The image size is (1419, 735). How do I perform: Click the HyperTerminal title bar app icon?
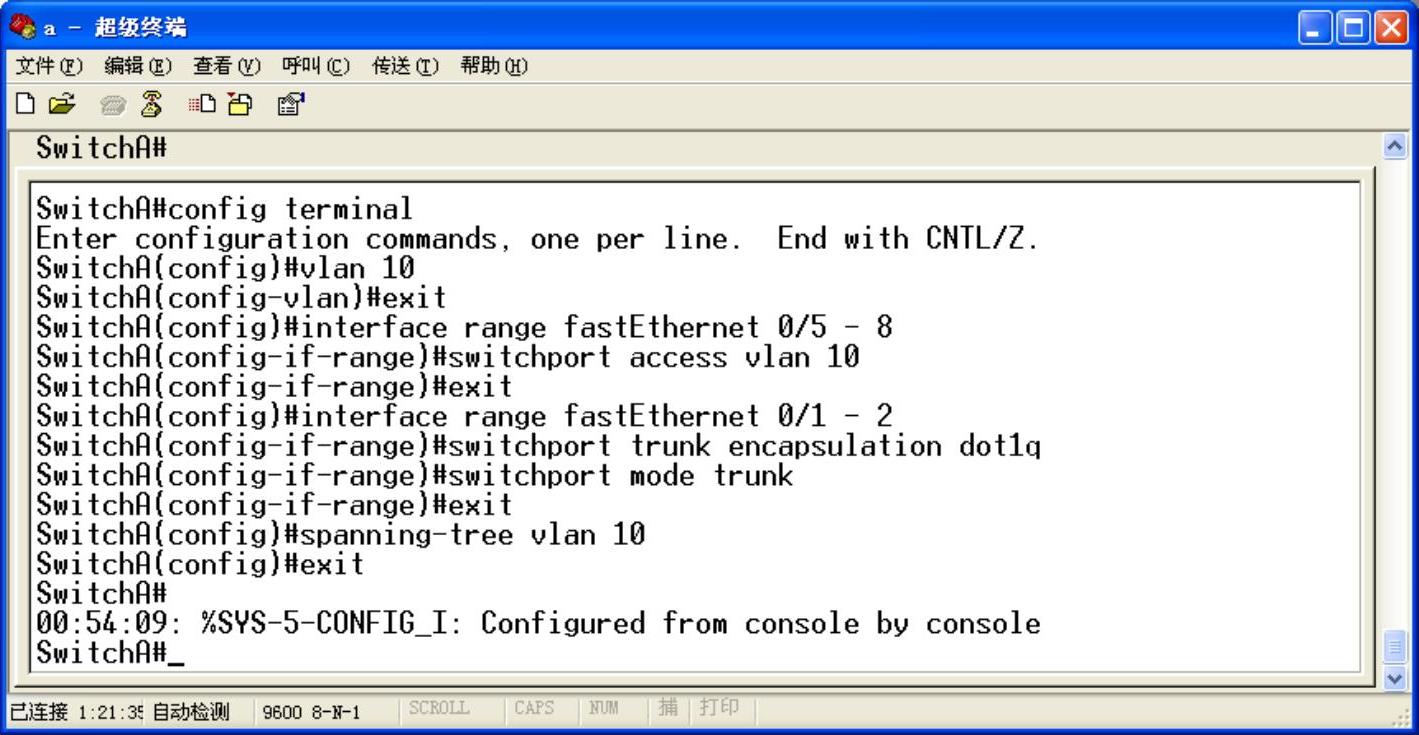[22, 26]
